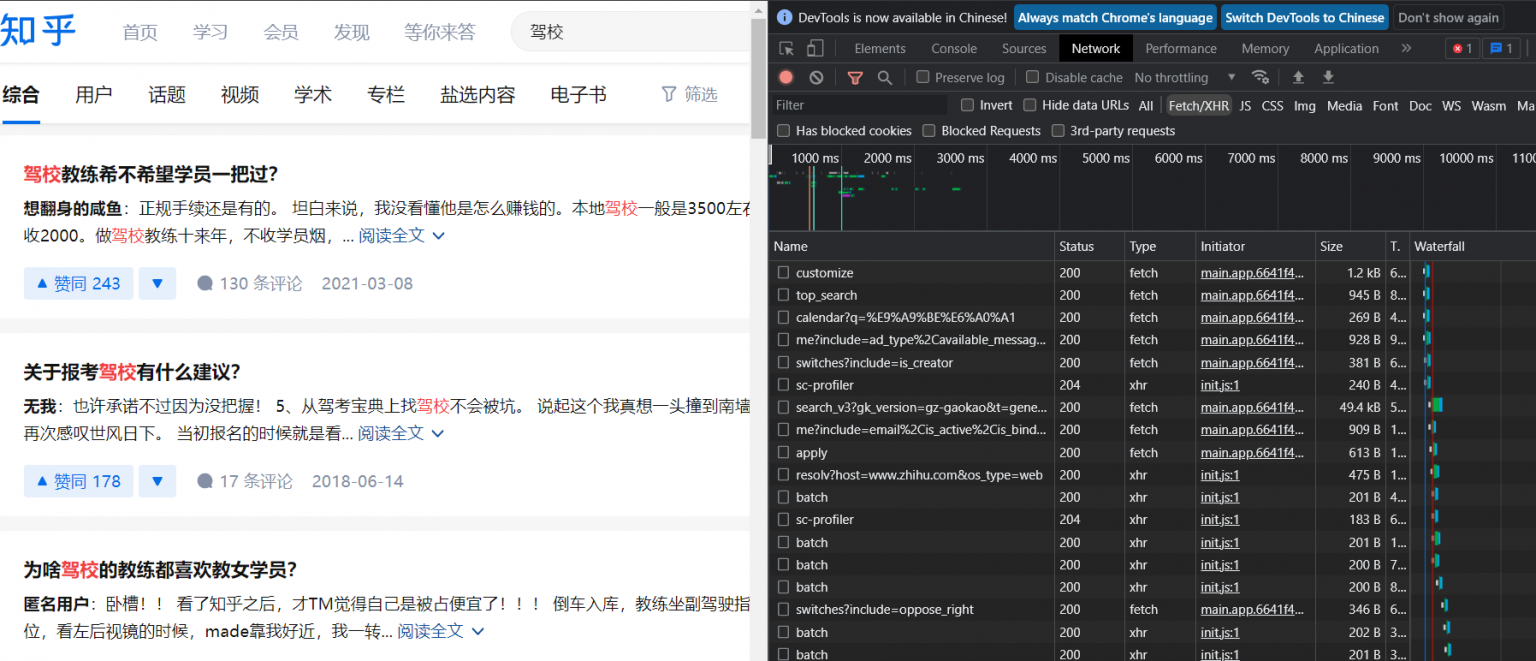Image resolution: width=1536 pixels, height=661 pixels.
Task: Stop recording network log (red circle)
Action: [786, 77]
